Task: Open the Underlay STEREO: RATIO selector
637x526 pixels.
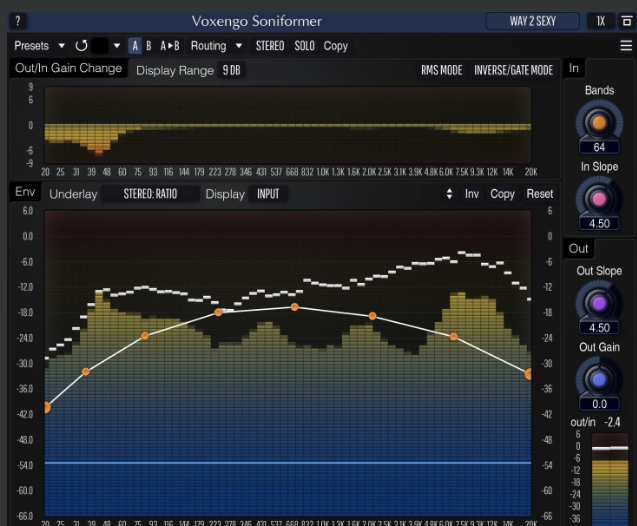Action: [x=150, y=194]
